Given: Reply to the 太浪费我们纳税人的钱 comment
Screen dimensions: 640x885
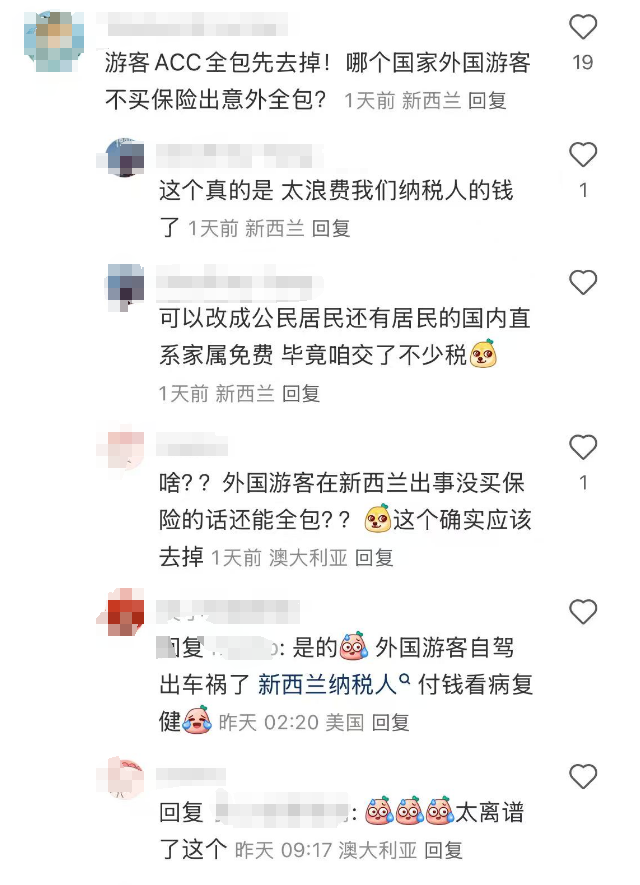Looking at the screenshot, I should 331,229.
